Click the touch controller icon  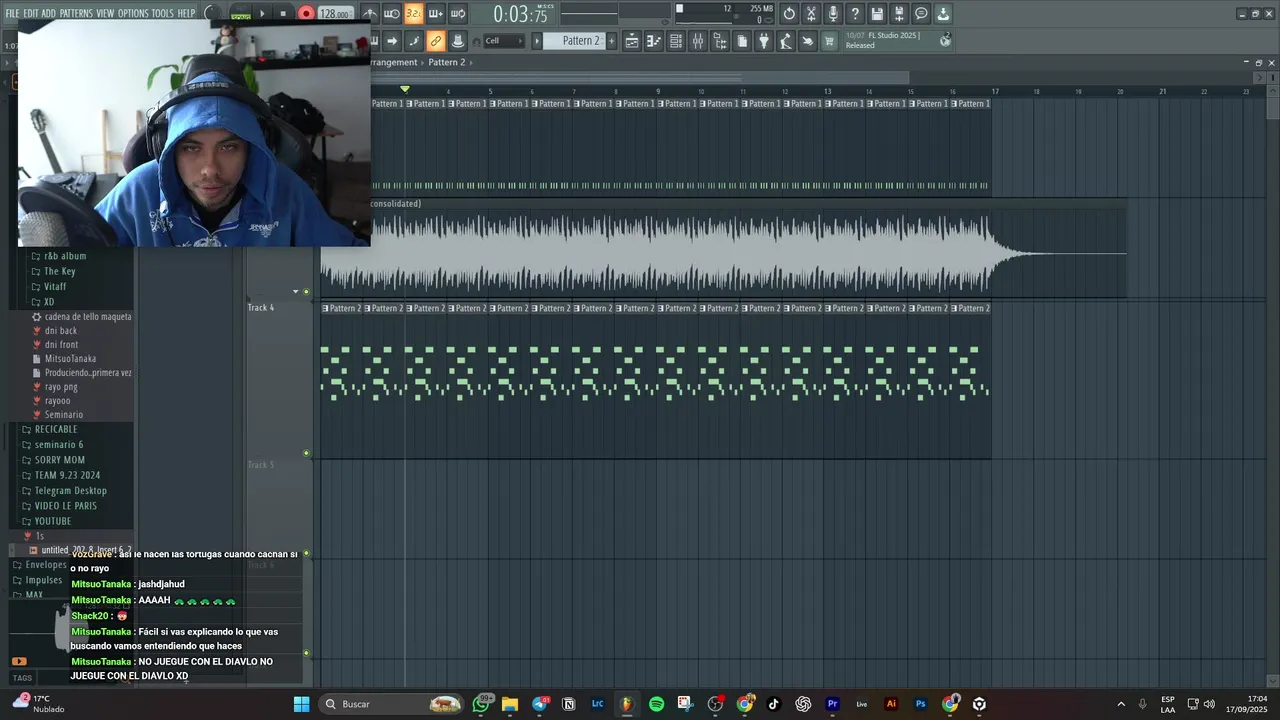pos(808,41)
